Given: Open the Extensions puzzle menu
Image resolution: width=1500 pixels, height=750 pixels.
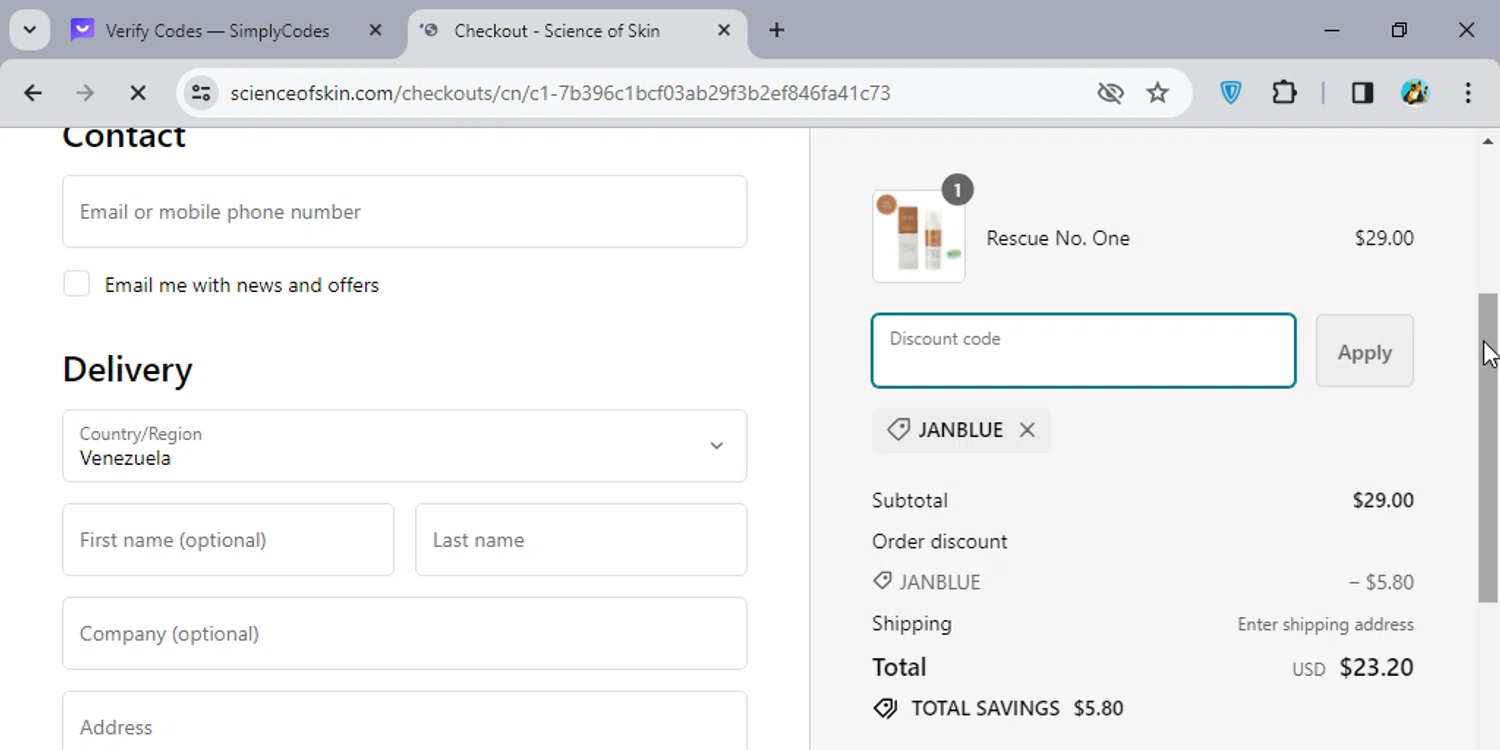Looking at the screenshot, I should pyautogui.click(x=1284, y=93).
